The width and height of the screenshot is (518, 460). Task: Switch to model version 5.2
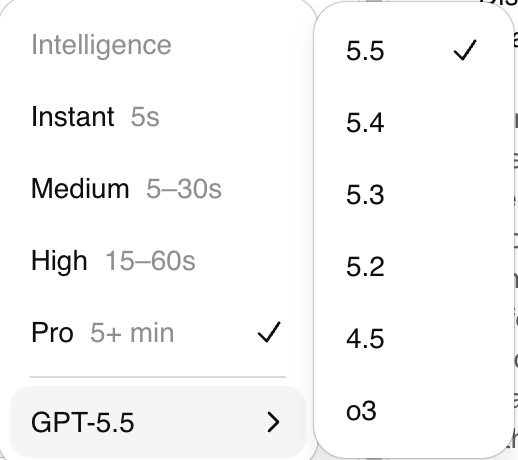click(413, 267)
